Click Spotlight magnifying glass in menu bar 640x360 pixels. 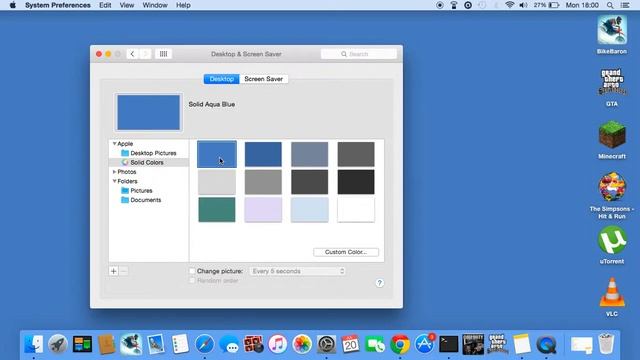pos(610,5)
